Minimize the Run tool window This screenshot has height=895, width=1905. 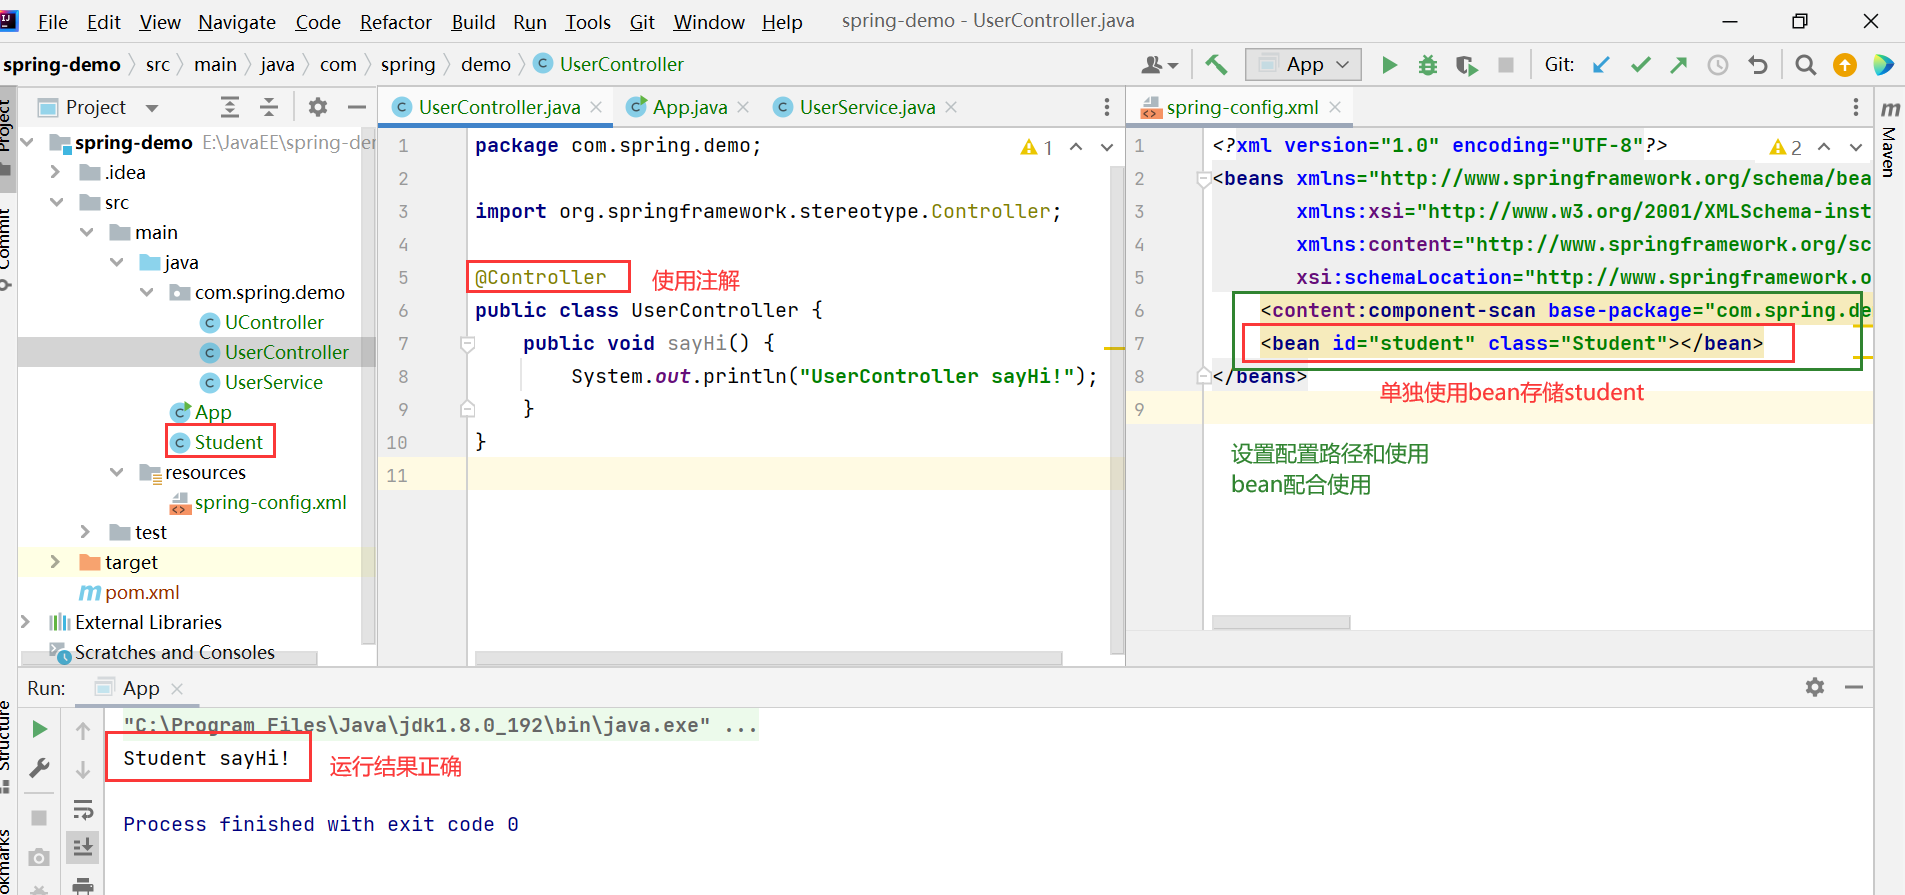[x=1854, y=687]
